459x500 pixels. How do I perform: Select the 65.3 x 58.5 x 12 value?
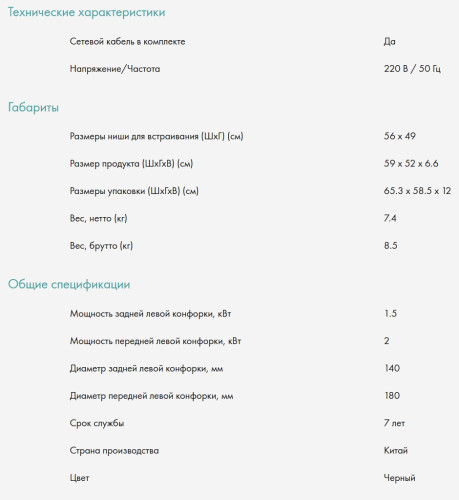[417, 191]
